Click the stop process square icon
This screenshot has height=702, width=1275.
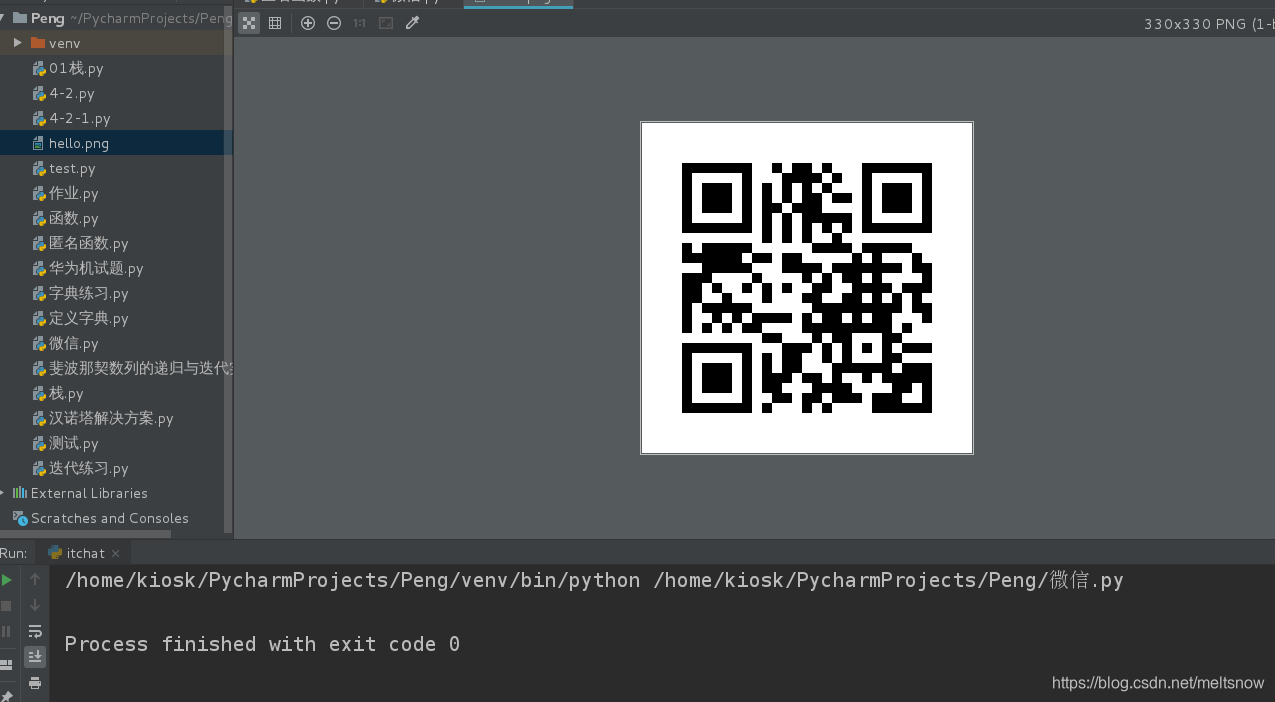7,605
